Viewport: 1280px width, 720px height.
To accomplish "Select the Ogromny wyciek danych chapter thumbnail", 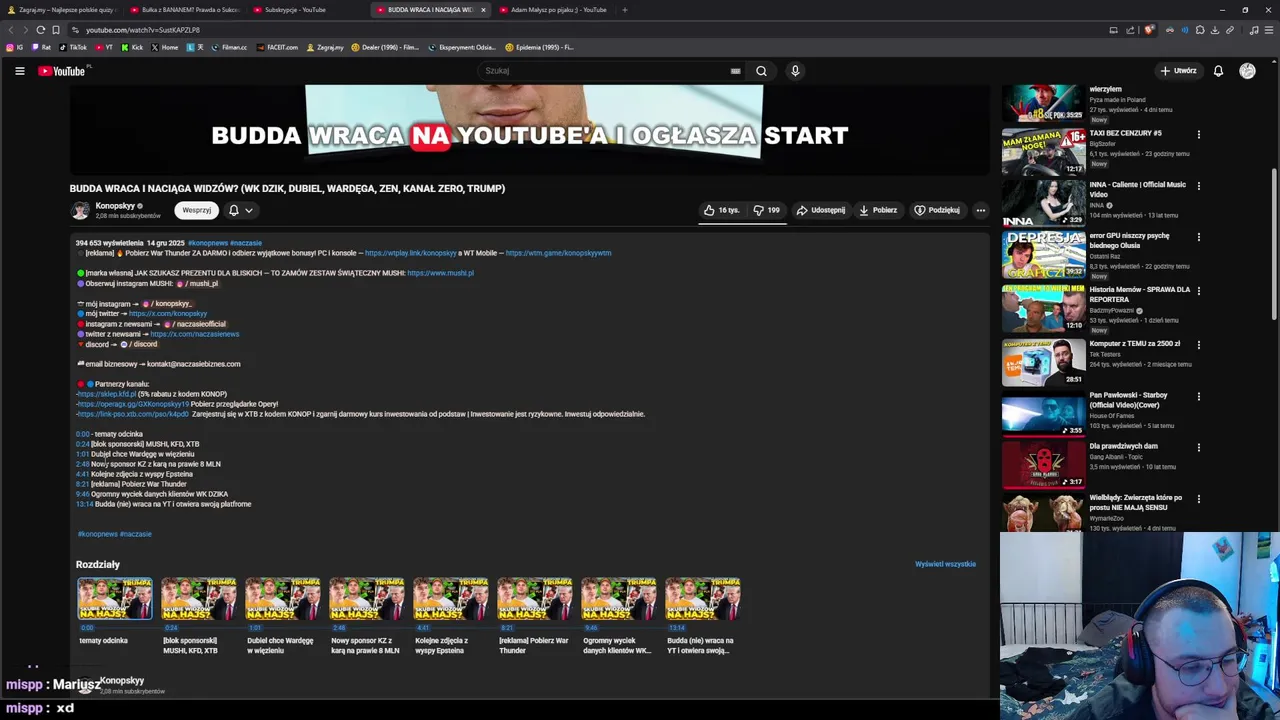I will (x=619, y=598).
